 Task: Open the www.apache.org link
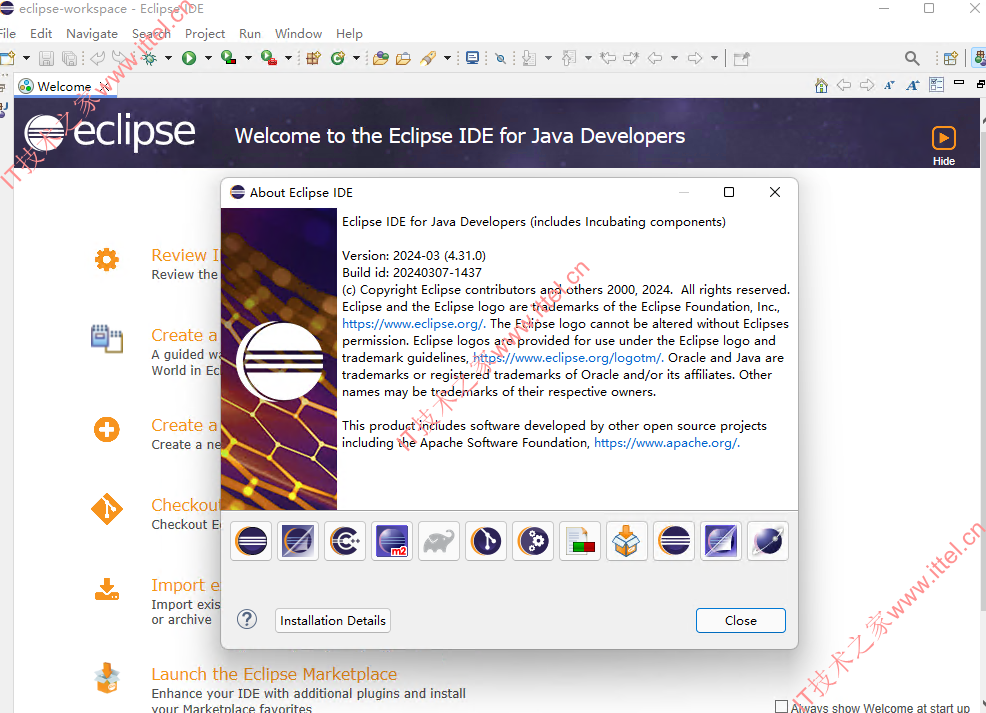pos(667,443)
